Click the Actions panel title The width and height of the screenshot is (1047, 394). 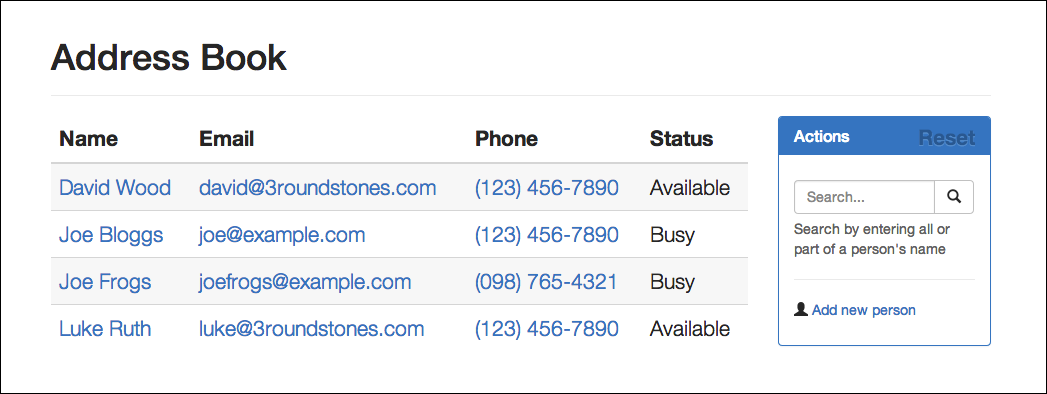pos(821,136)
